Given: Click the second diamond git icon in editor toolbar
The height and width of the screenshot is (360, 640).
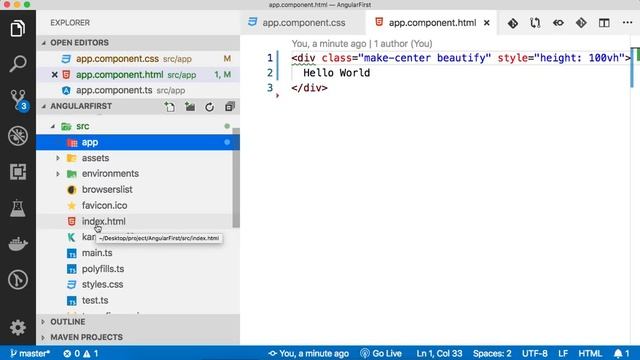Looking at the screenshot, I should (581, 23).
